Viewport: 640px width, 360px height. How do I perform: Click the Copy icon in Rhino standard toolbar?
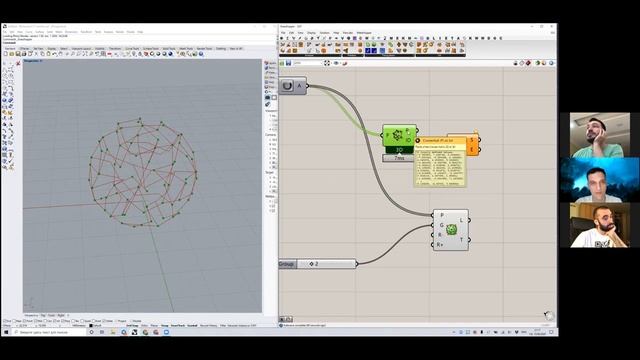[42, 54]
